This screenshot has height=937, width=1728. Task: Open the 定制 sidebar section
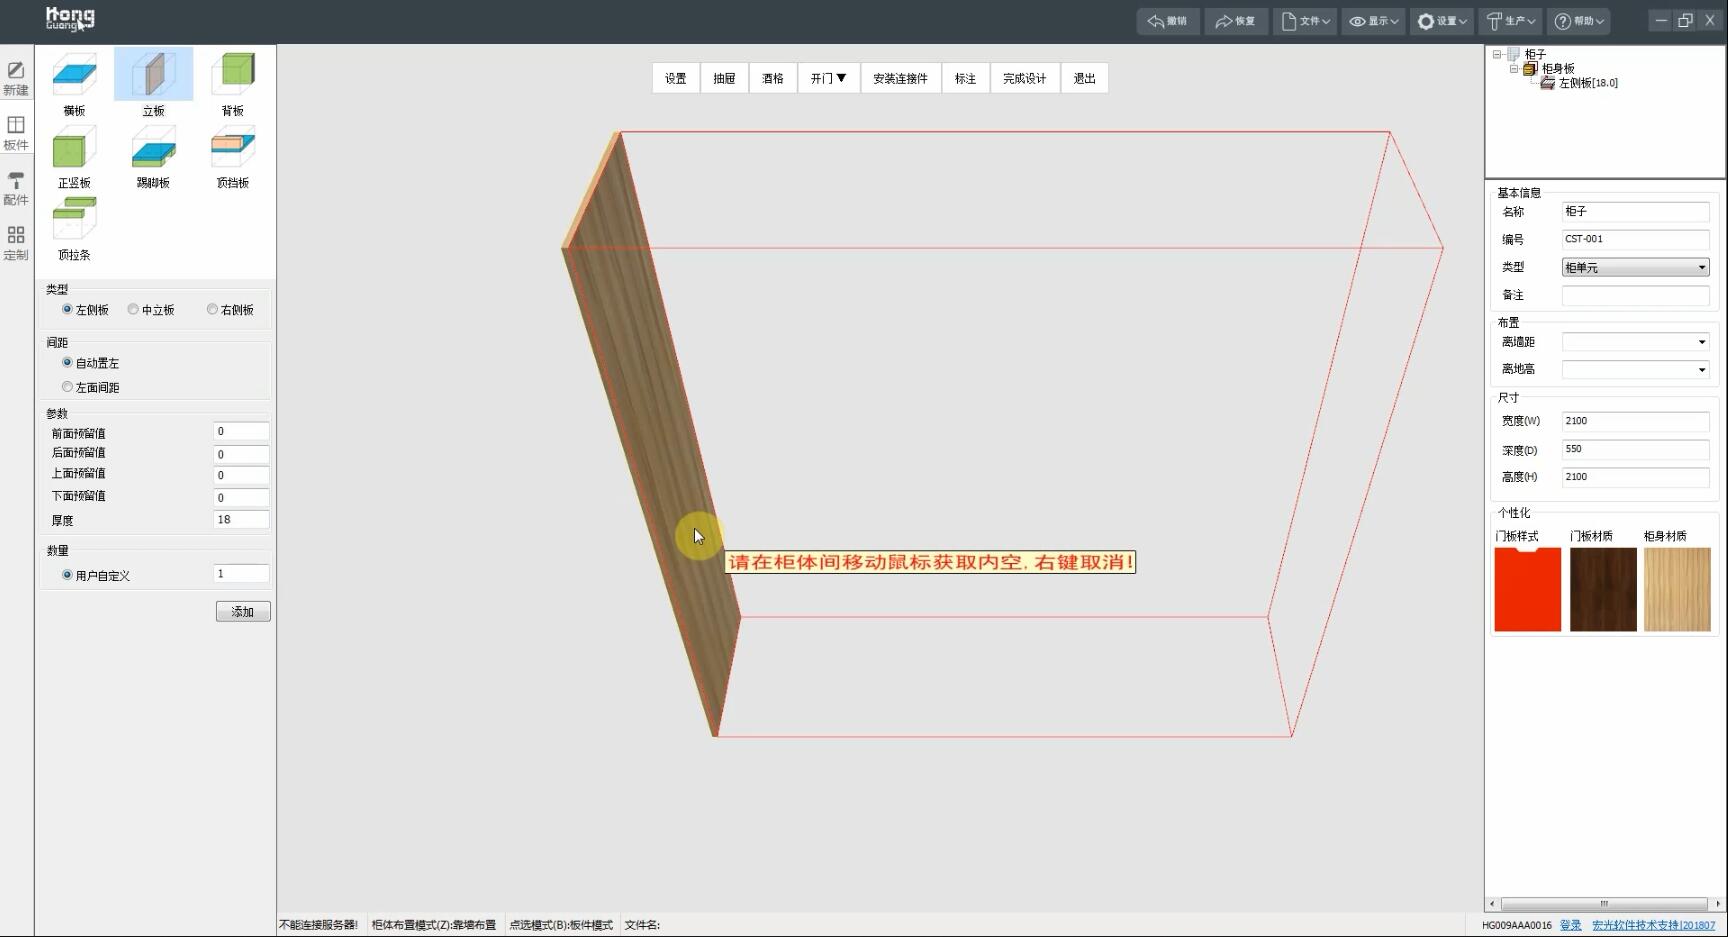click(x=16, y=243)
